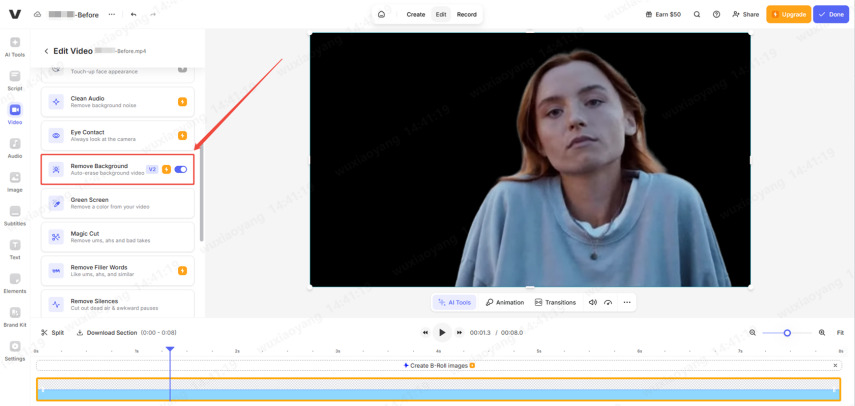Fit timeline with Fit button
This screenshot has width=855, height=406.
click(x=840, y=332)
